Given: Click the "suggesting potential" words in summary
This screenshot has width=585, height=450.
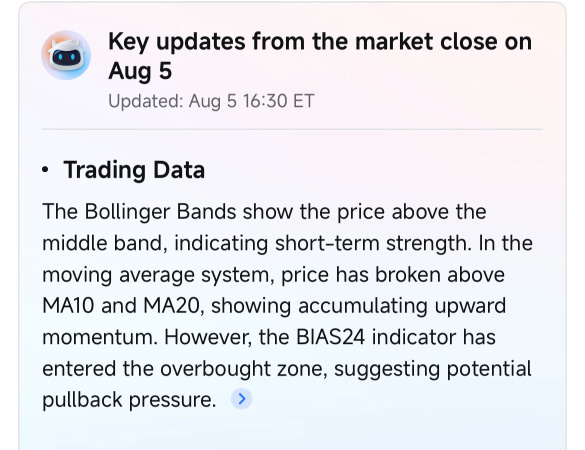Looking at the screenshot, I should click(x=433, y=369).
